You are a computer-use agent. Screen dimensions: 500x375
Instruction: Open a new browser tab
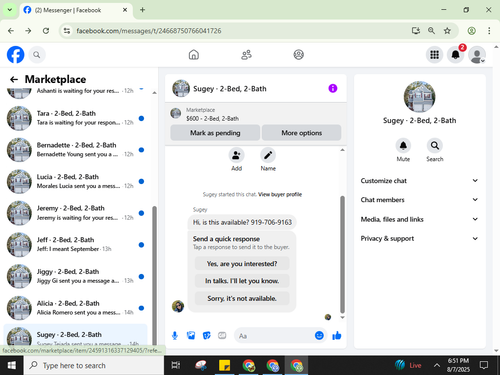pos(142,10)
